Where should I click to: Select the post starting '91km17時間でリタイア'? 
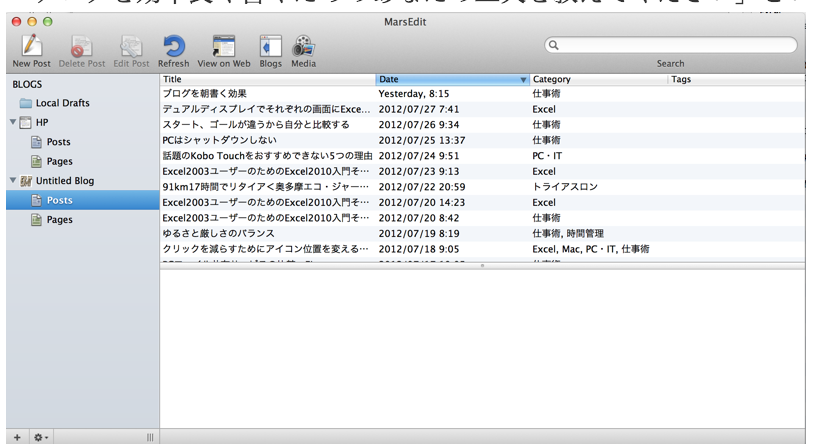pos(265,187)
